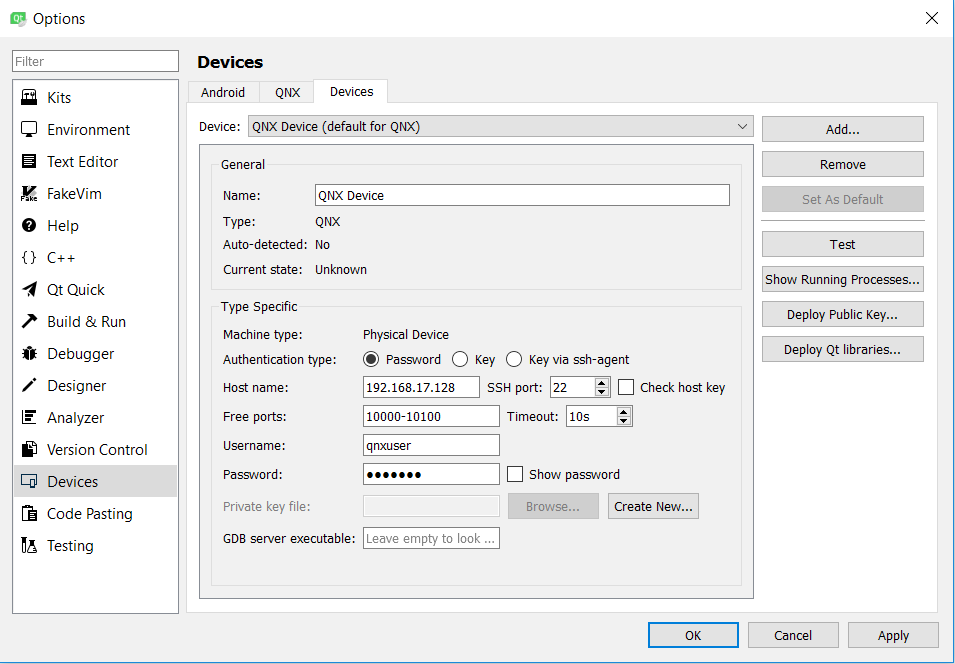Click the Filter search field

pyautogui.click(x=95, y=61)
